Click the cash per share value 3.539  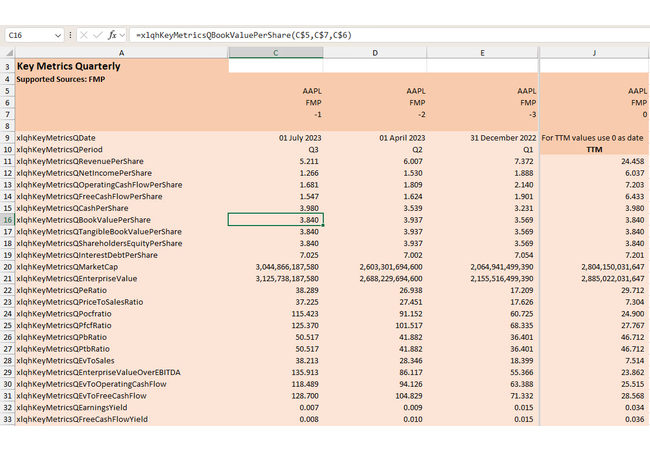tap(375, 208)
